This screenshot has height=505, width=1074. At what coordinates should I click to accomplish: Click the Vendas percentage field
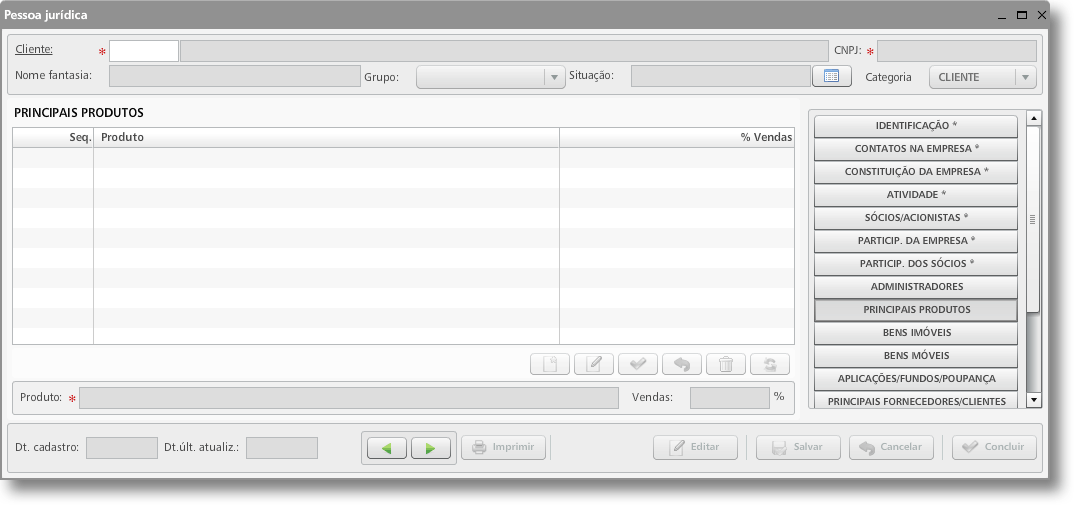coord(729,397)
